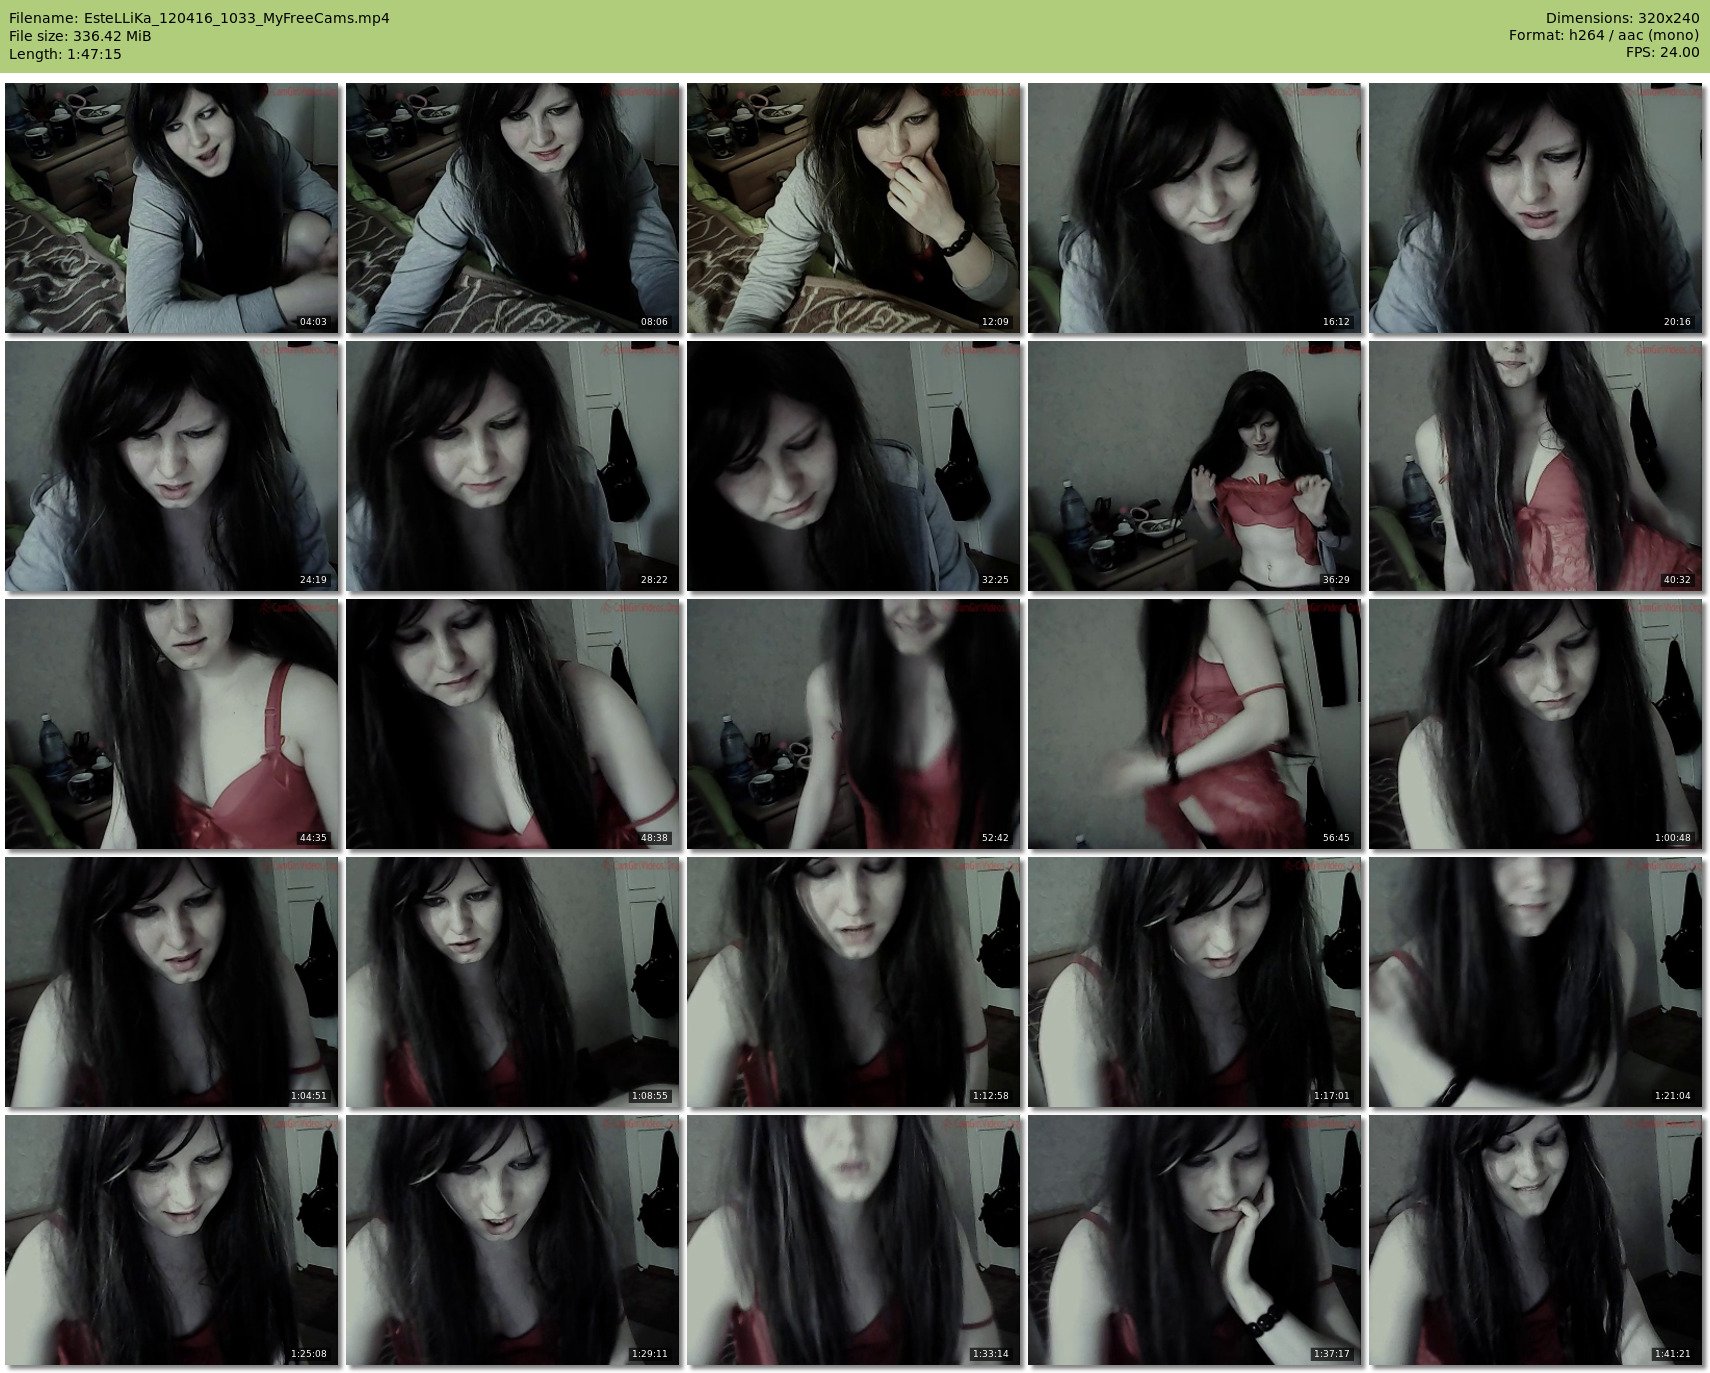1710x1373 pixels.
Task: Open the thumbnail at 1:29:11
Action: 512,1240
